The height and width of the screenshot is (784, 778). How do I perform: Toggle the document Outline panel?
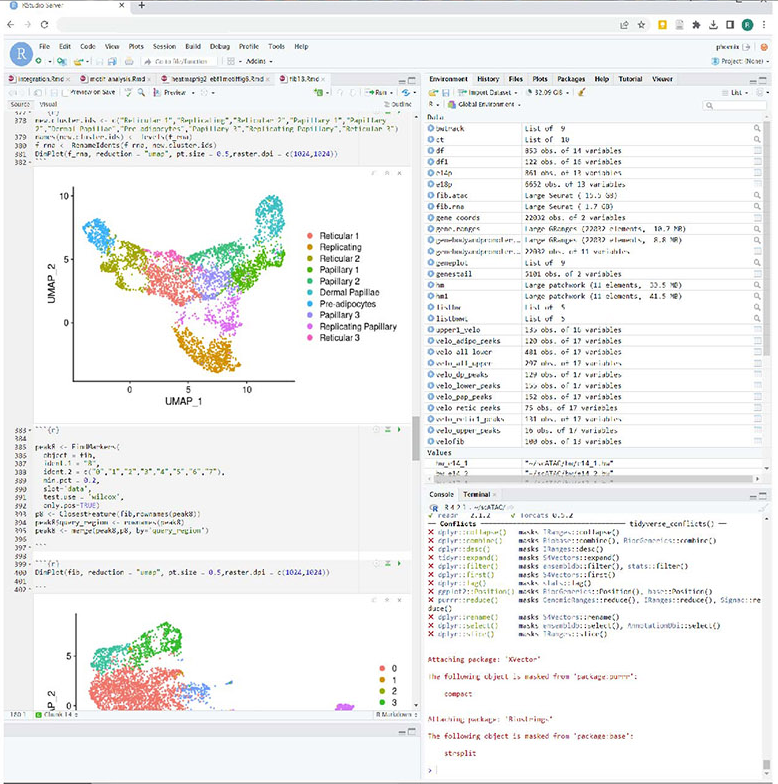coord(398,104)
